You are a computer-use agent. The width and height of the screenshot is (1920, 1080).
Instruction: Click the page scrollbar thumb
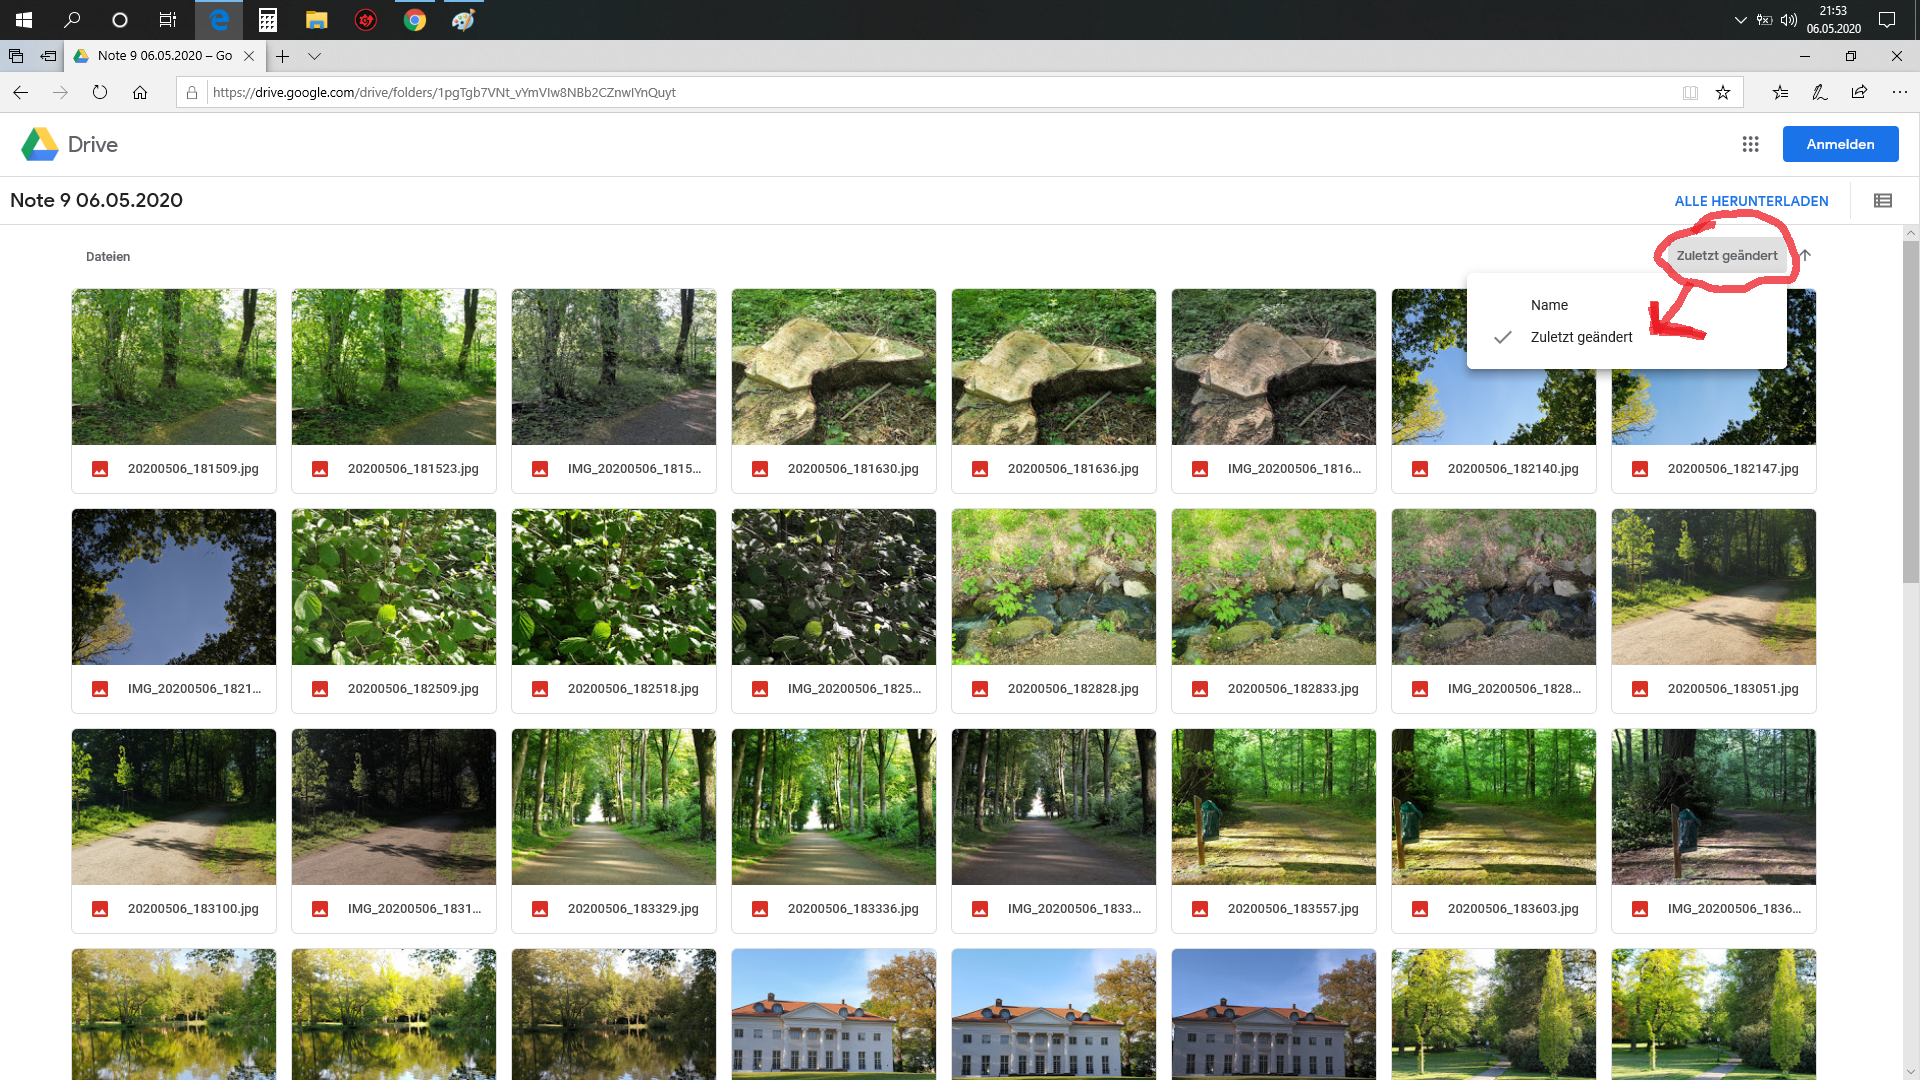(x=1910, y=412)
